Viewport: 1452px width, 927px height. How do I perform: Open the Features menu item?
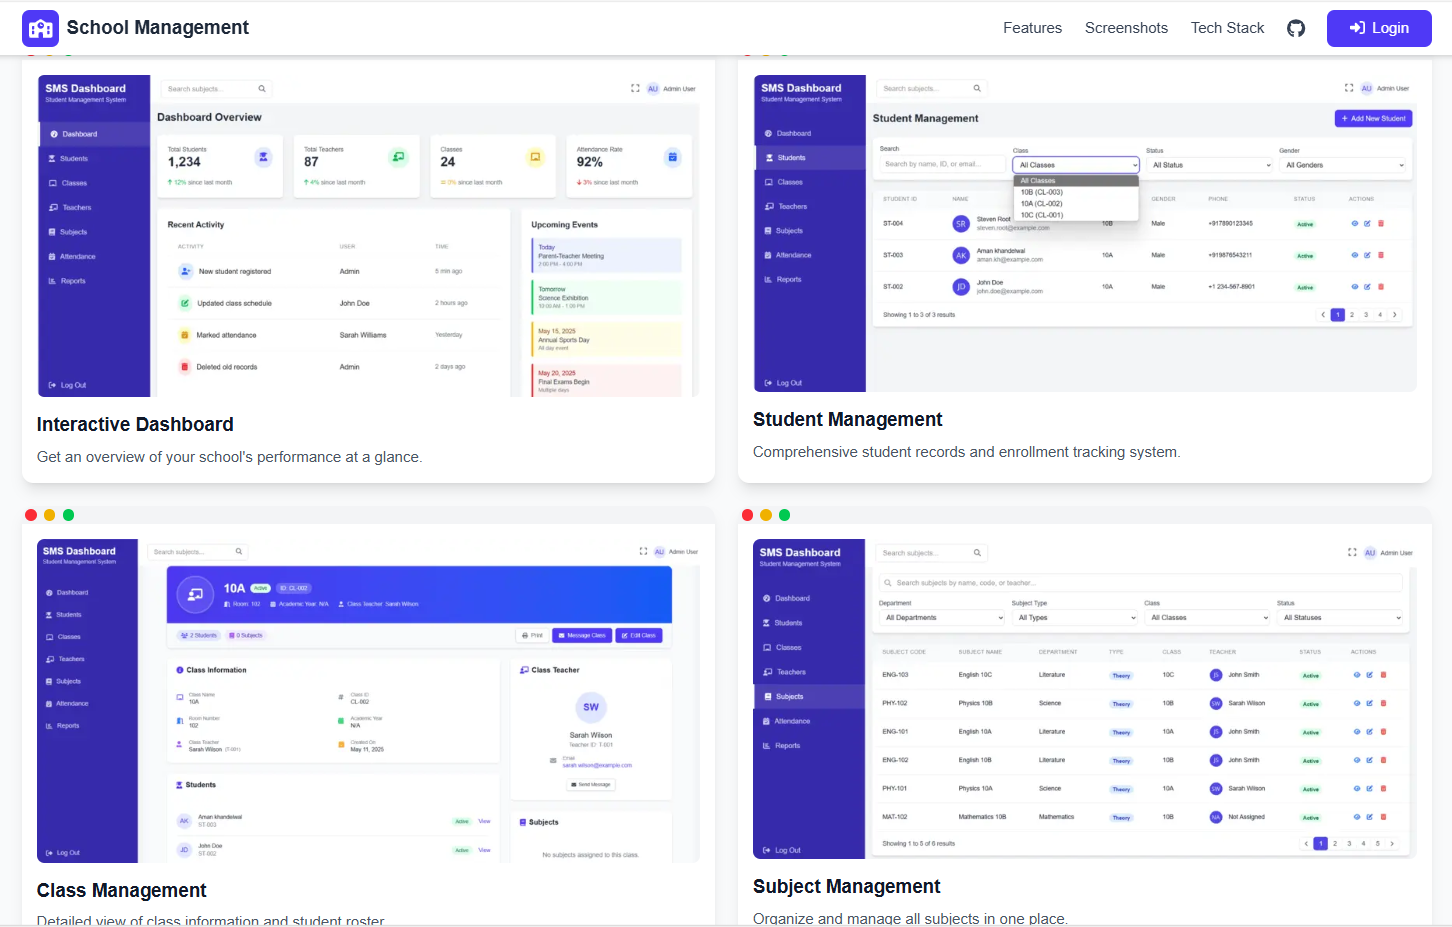point(1032,28)
